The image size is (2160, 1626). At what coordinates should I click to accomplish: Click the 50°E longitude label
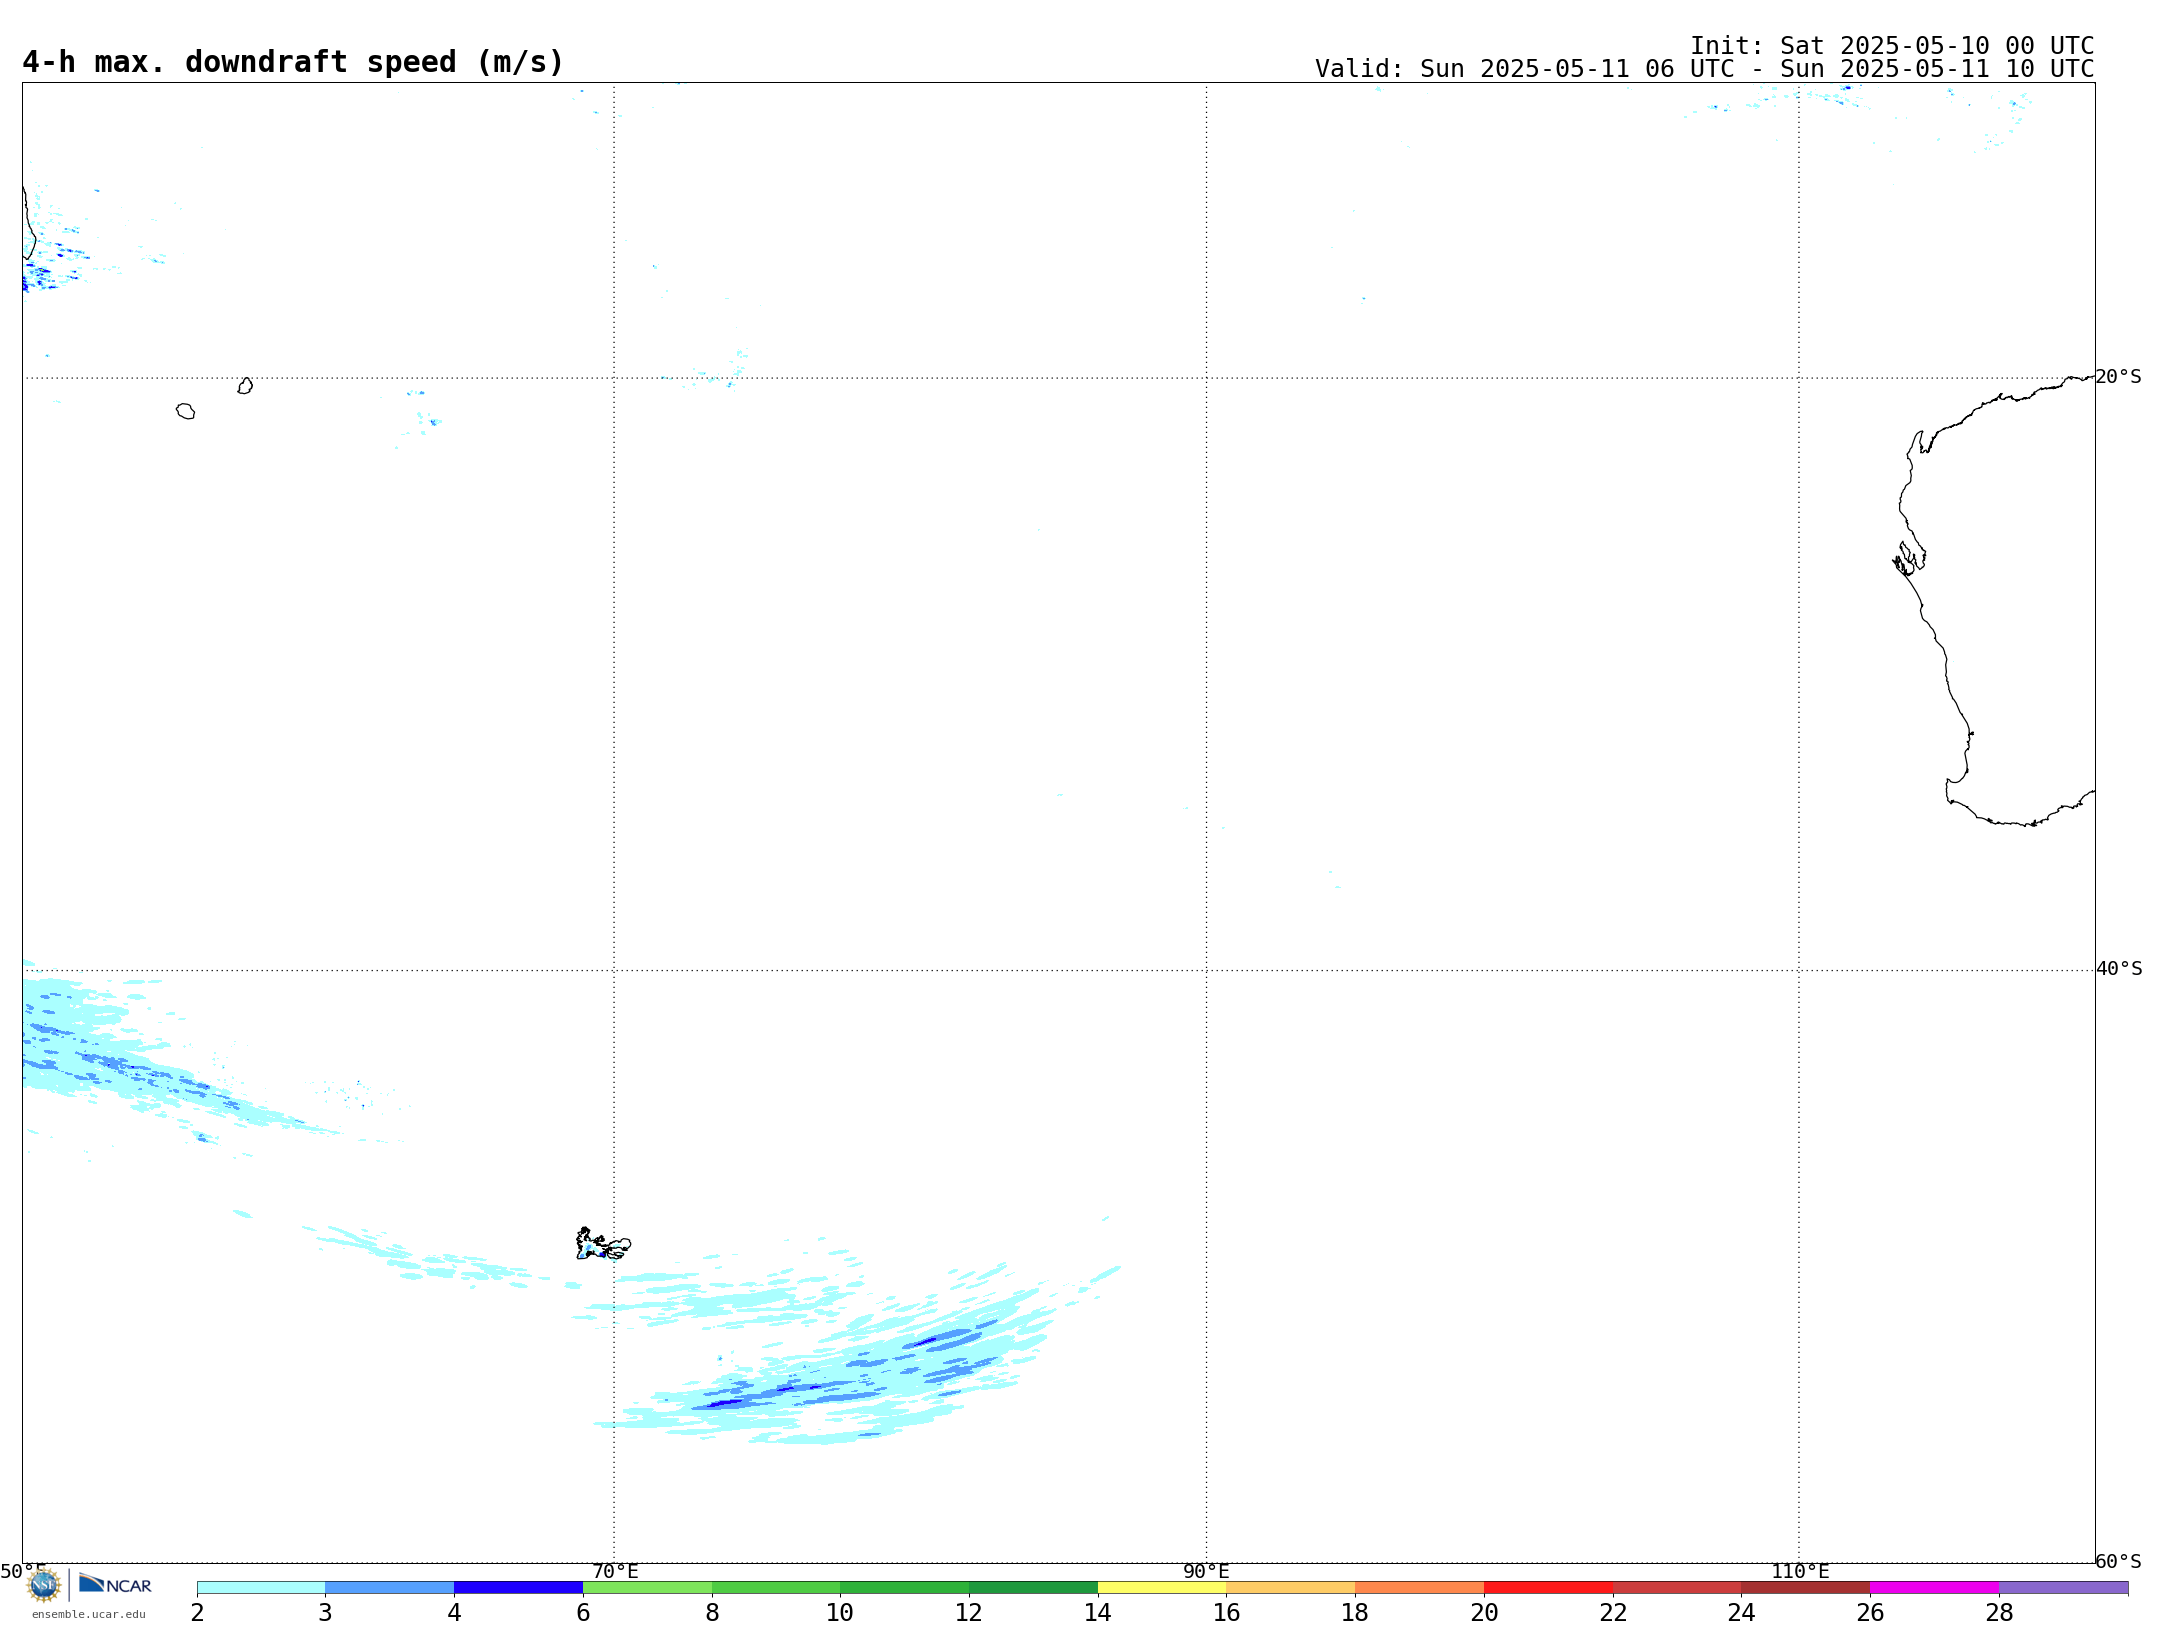point(23,1572)
